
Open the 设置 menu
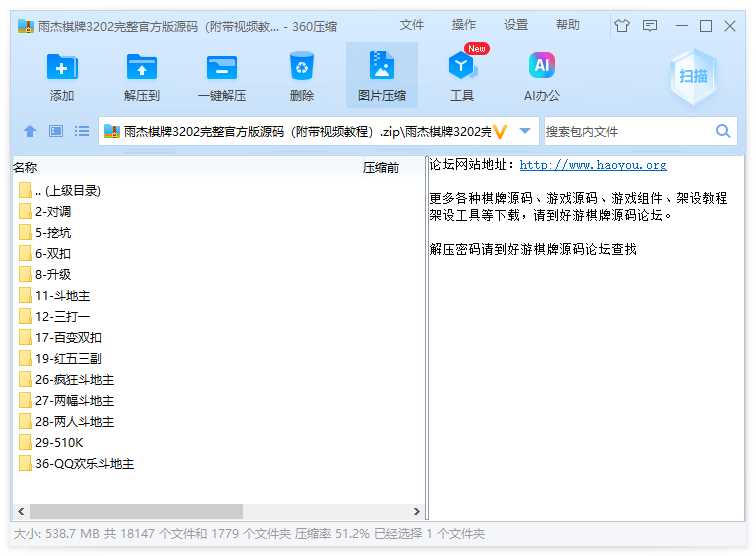[x=516, y=25]
